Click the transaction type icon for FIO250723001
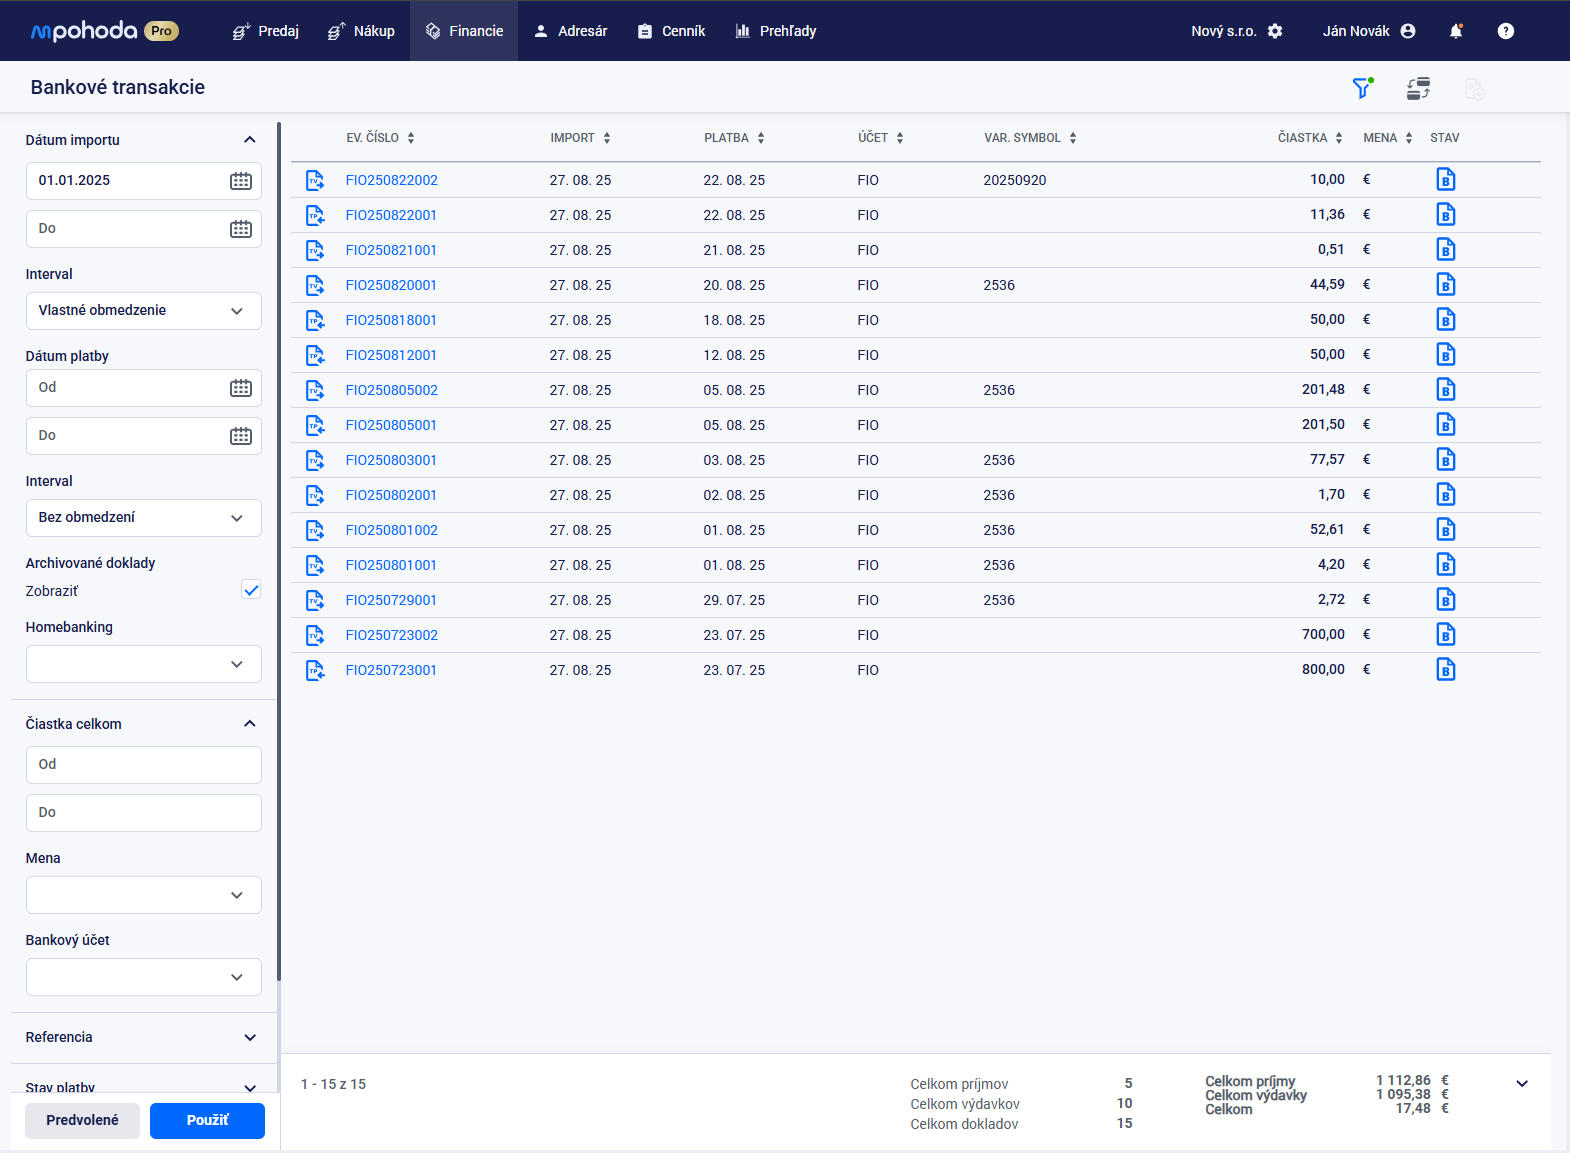1570x1153 pixels. (x=315, y=670)
